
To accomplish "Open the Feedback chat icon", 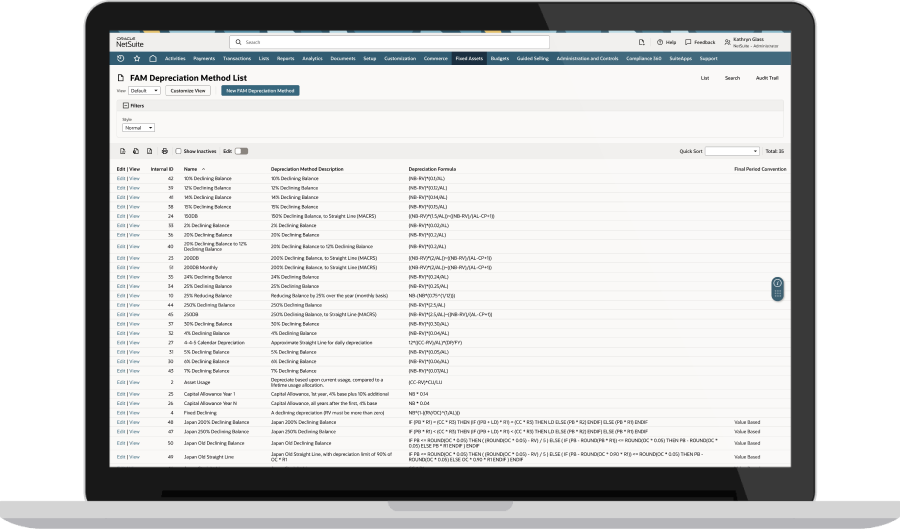I will pyautogui.click(x=700, y=42).
